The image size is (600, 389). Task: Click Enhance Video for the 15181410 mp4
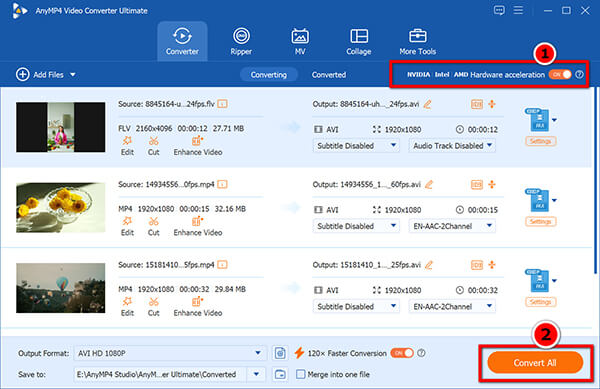[x=198, y=307]
